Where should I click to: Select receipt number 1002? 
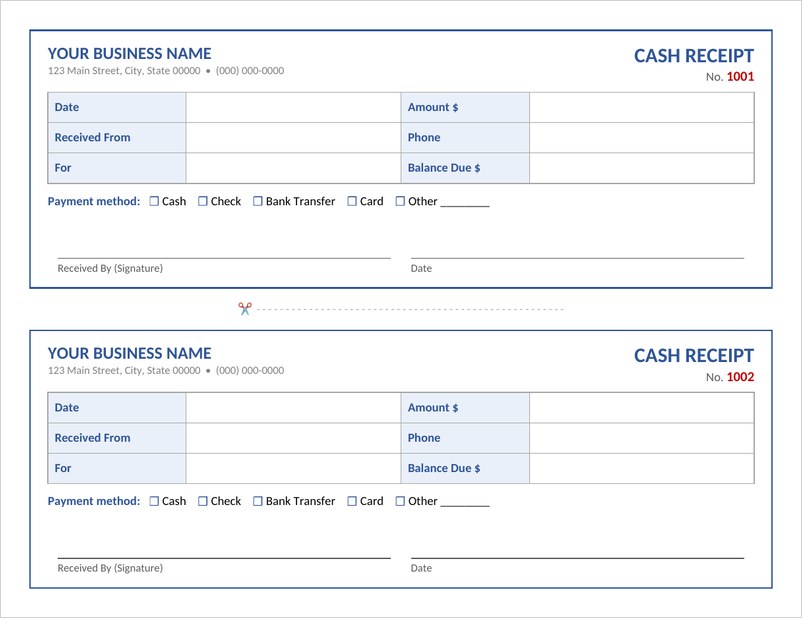click(740, 377)
